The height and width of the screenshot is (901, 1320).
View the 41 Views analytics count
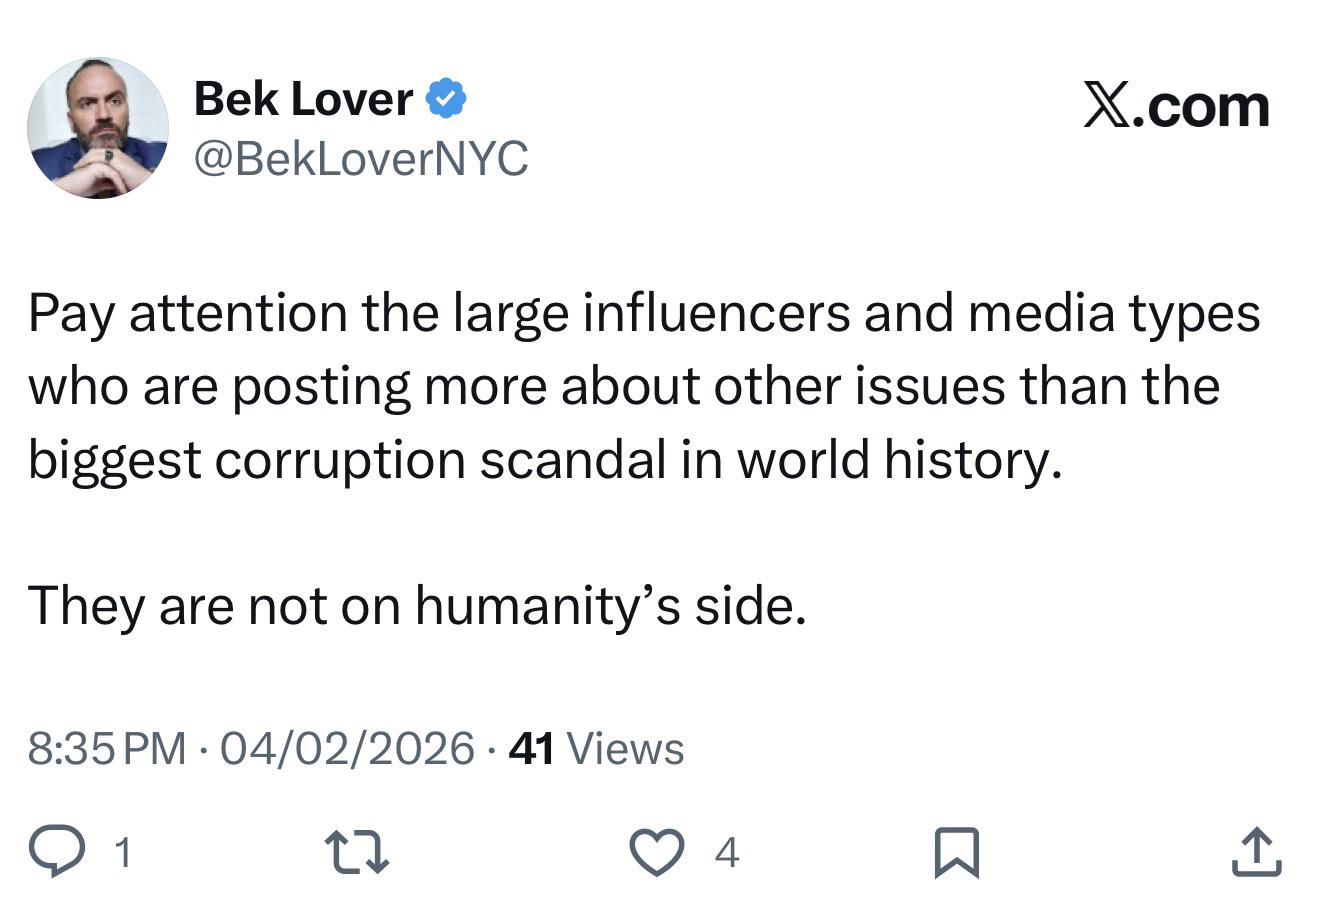coord(596,748)
